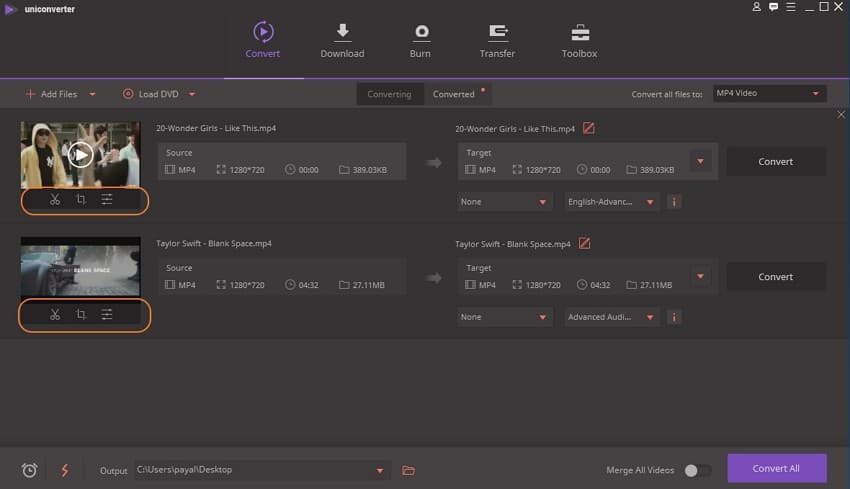Click the edit filename icon for Taylor Swift target
The height and width of the screenshot is (489, 850).
(584, 244)
